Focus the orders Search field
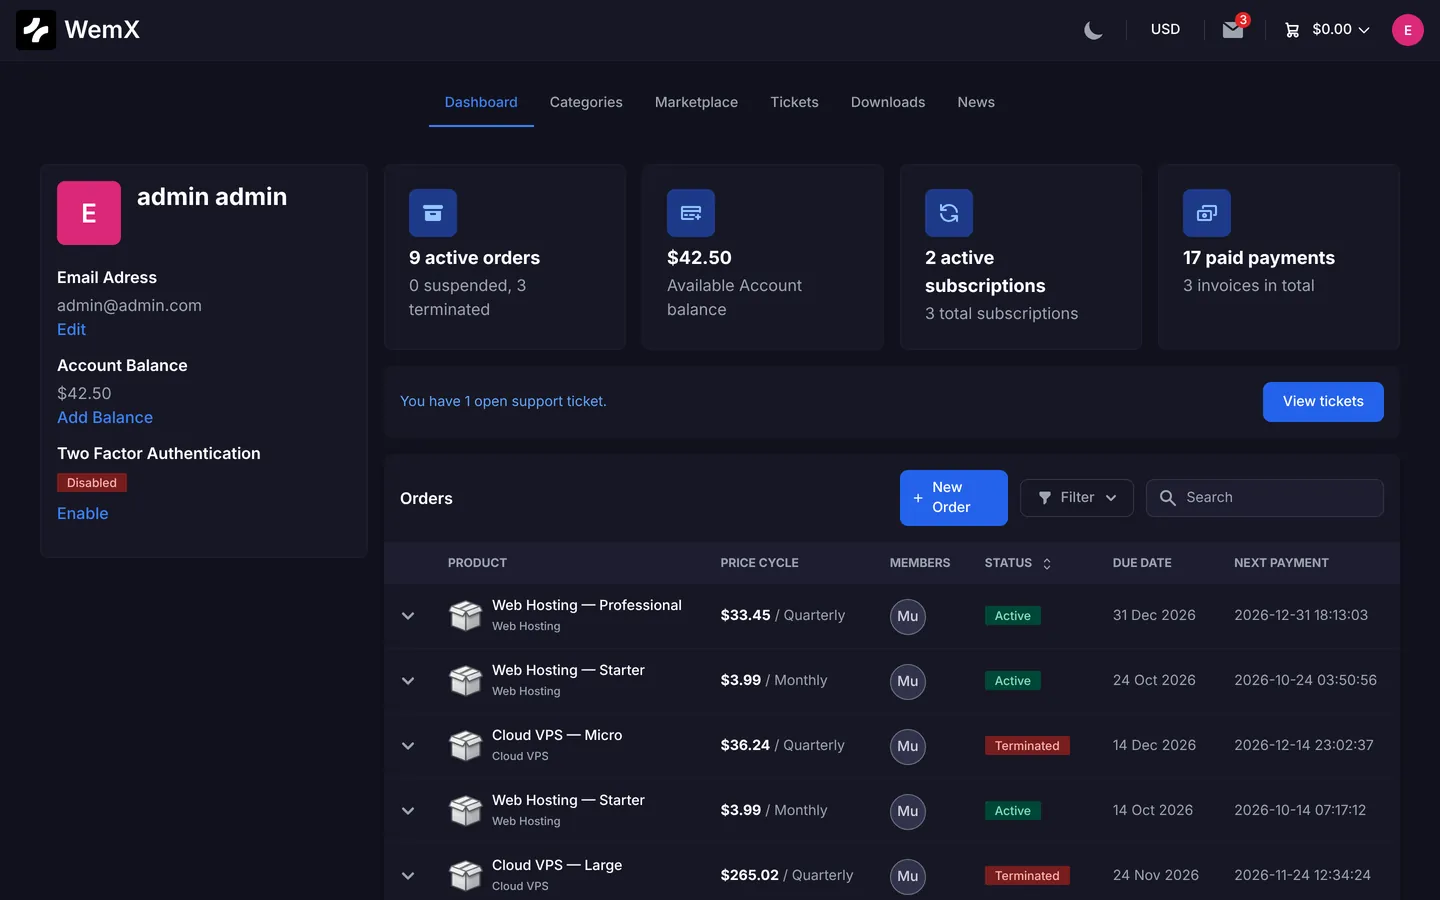This screenshot has width=1440, height=900. point(1265,498)
